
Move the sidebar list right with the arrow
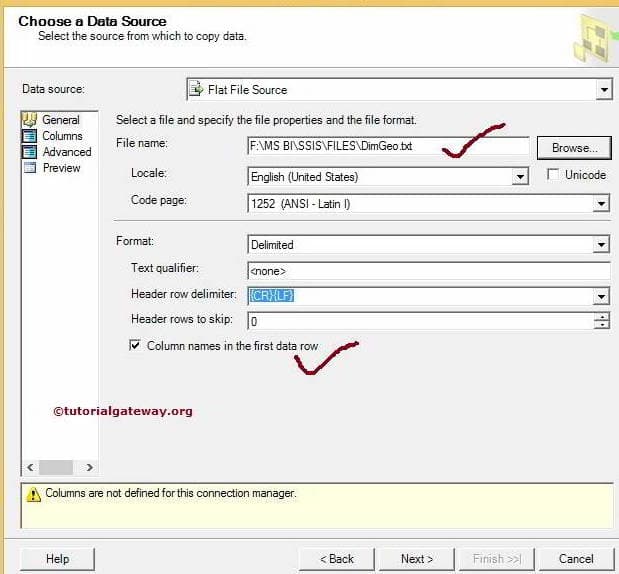click(90, 467)
